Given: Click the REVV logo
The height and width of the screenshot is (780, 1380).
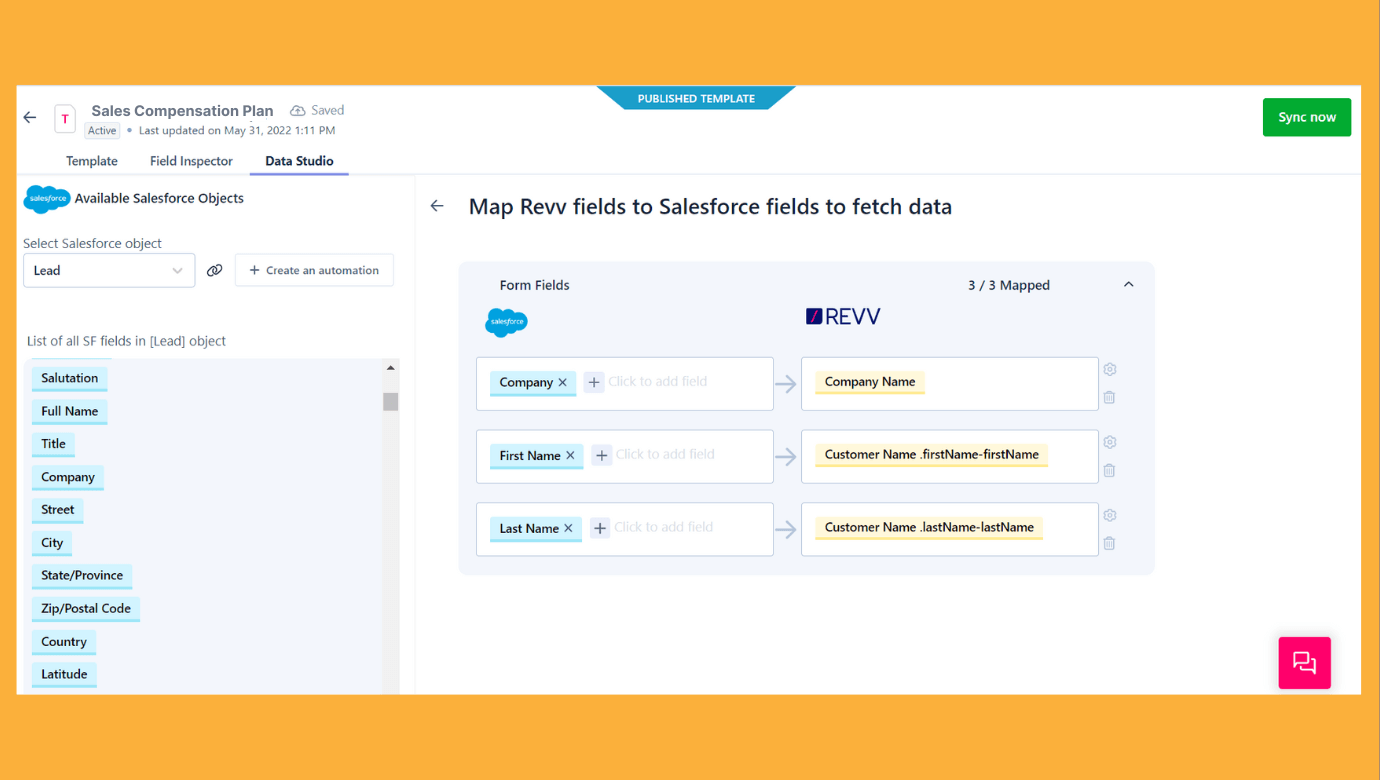Looking at the screenshot, I should pyautogui.click(x=843, y=316).
